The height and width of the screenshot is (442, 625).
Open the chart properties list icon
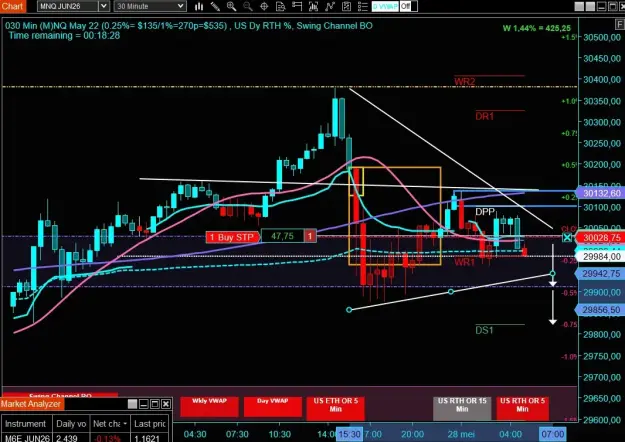pyautogui.click(x=363, y=6)
